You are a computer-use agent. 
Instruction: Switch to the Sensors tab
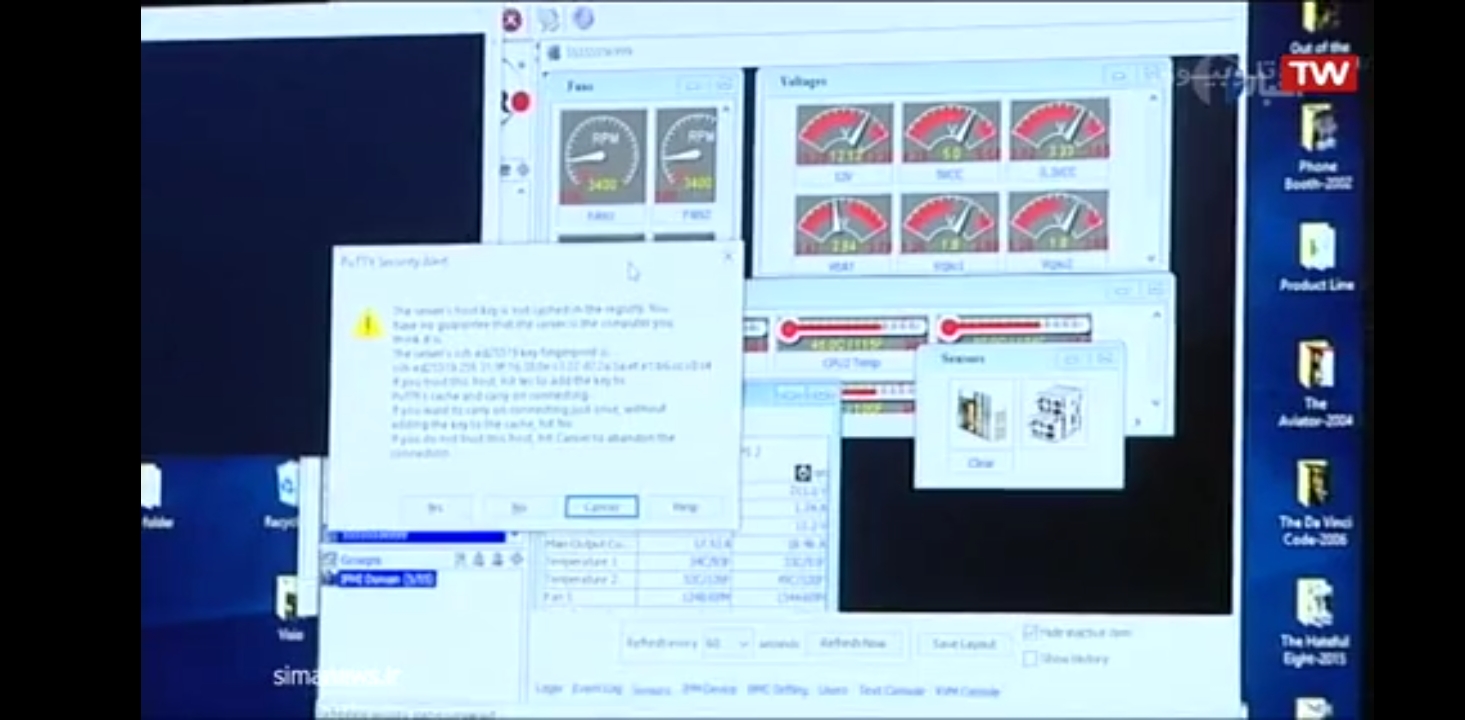pyautogui.click(x=651, y=690)
